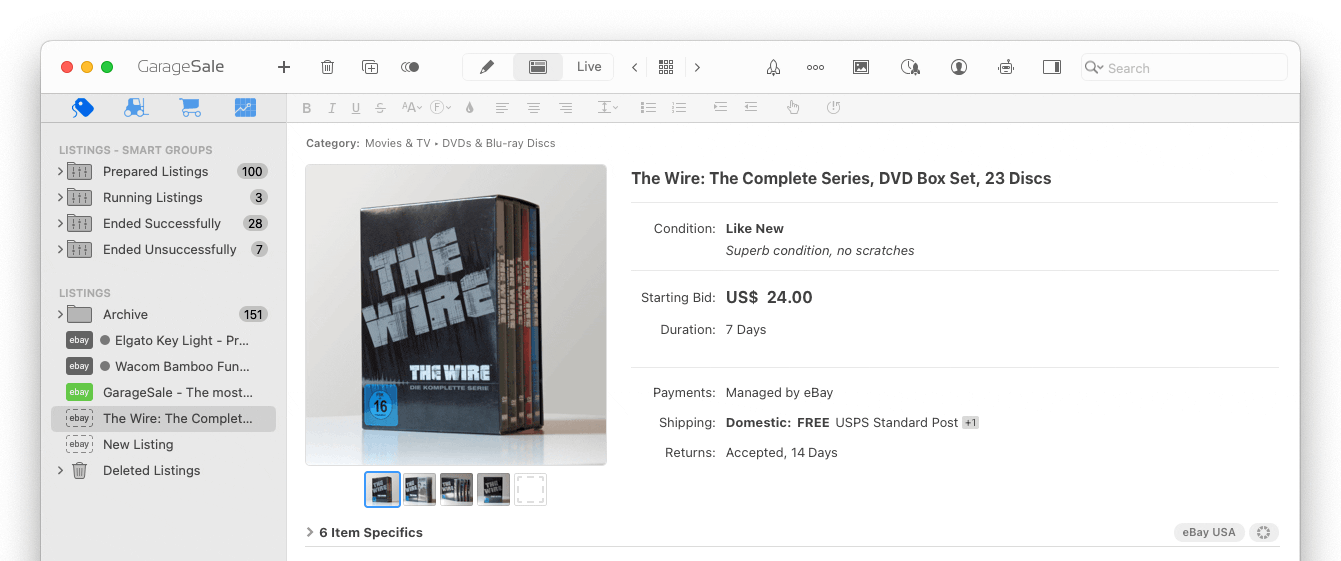Toggle italic formatting
1341x561 pixels.
click(332, 108)
